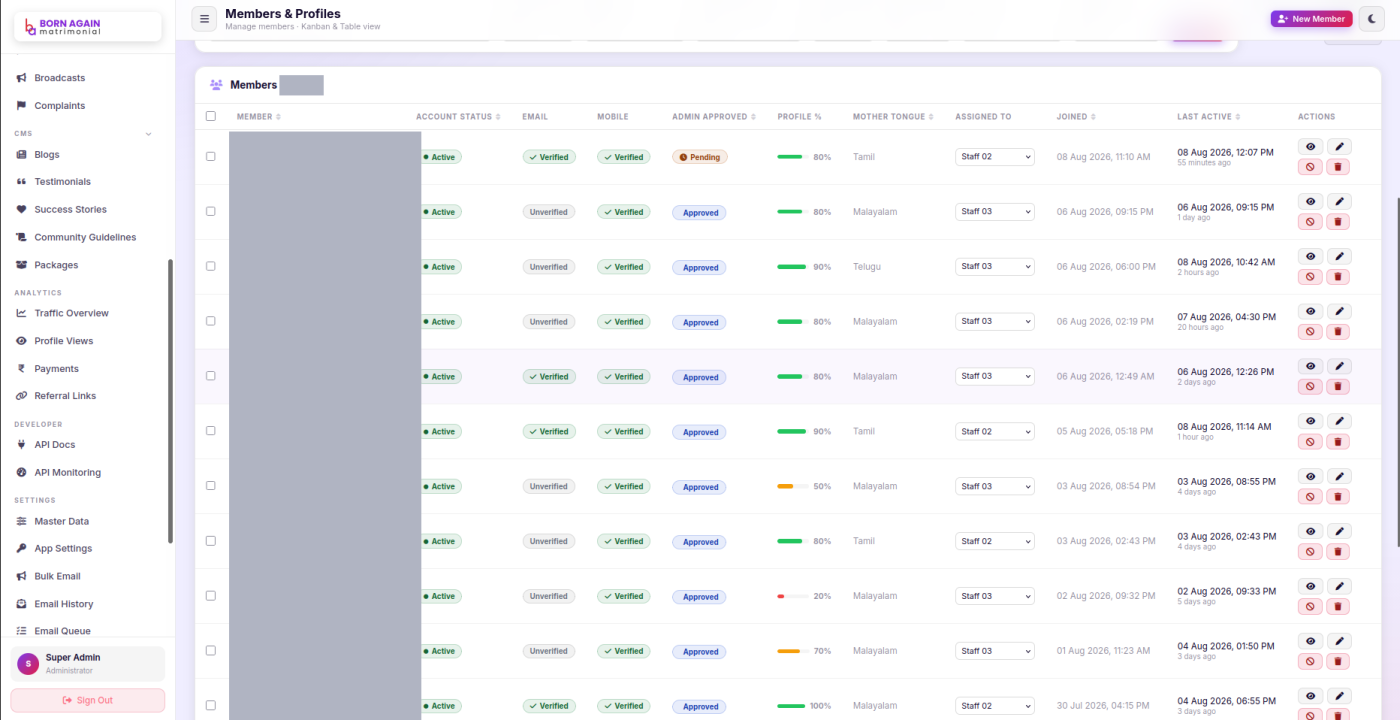
Task: Check the first member row checkbox
Action: tap(211, 157)
